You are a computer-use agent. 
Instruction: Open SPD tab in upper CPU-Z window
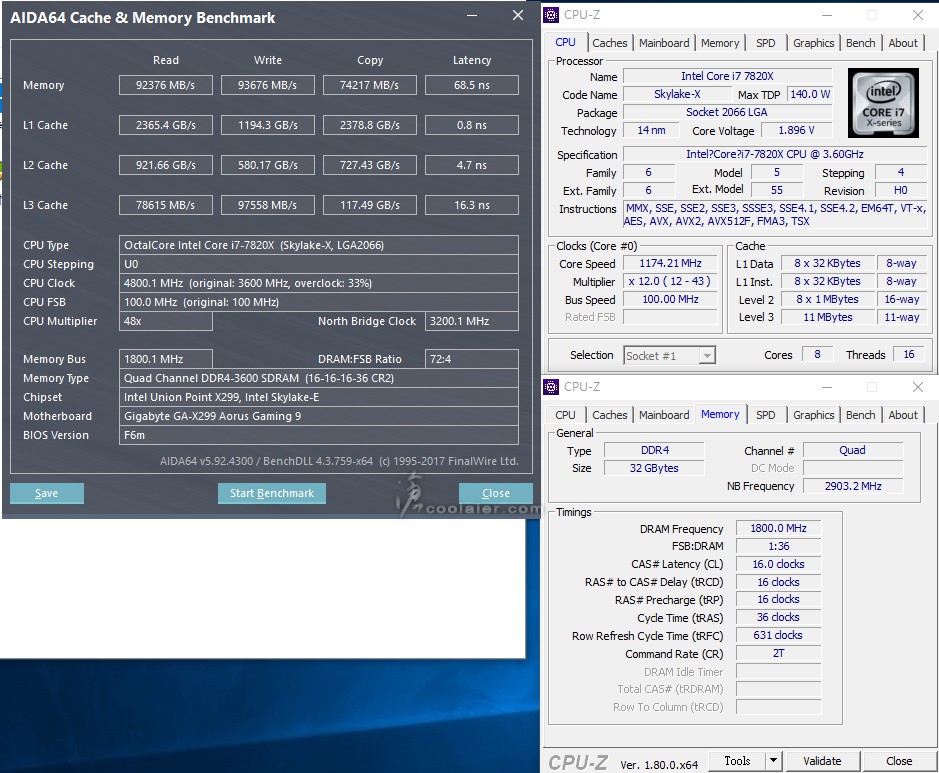pyautogui.click(x=765, y=43)
